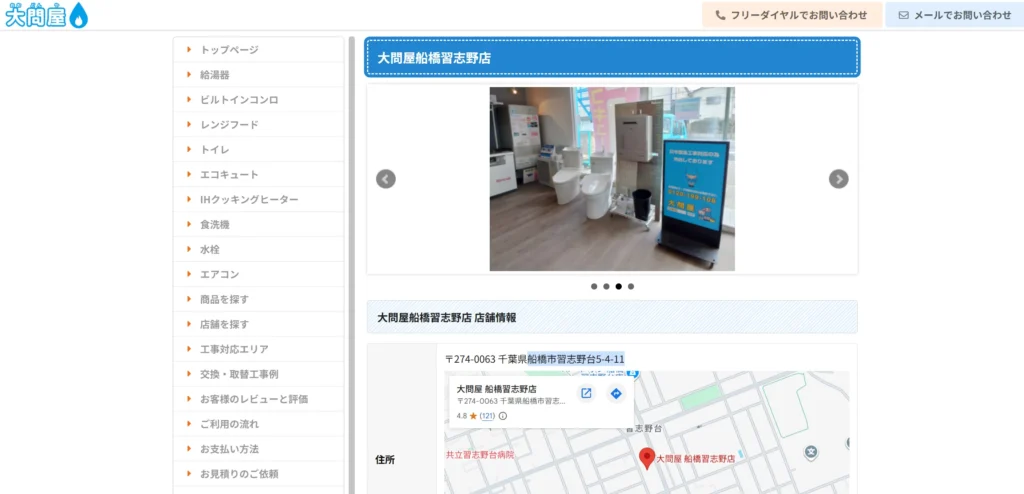Open the 給湯器 sidebar category

click(x=215, y=75)
